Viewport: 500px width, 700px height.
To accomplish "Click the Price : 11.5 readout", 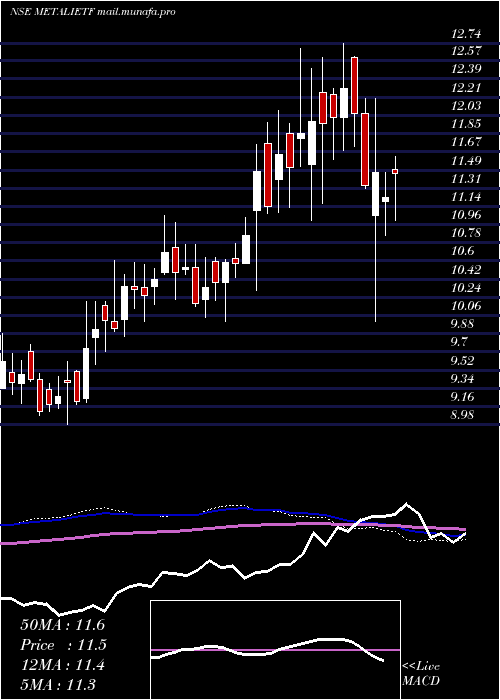I will click(x=62, y=645).
